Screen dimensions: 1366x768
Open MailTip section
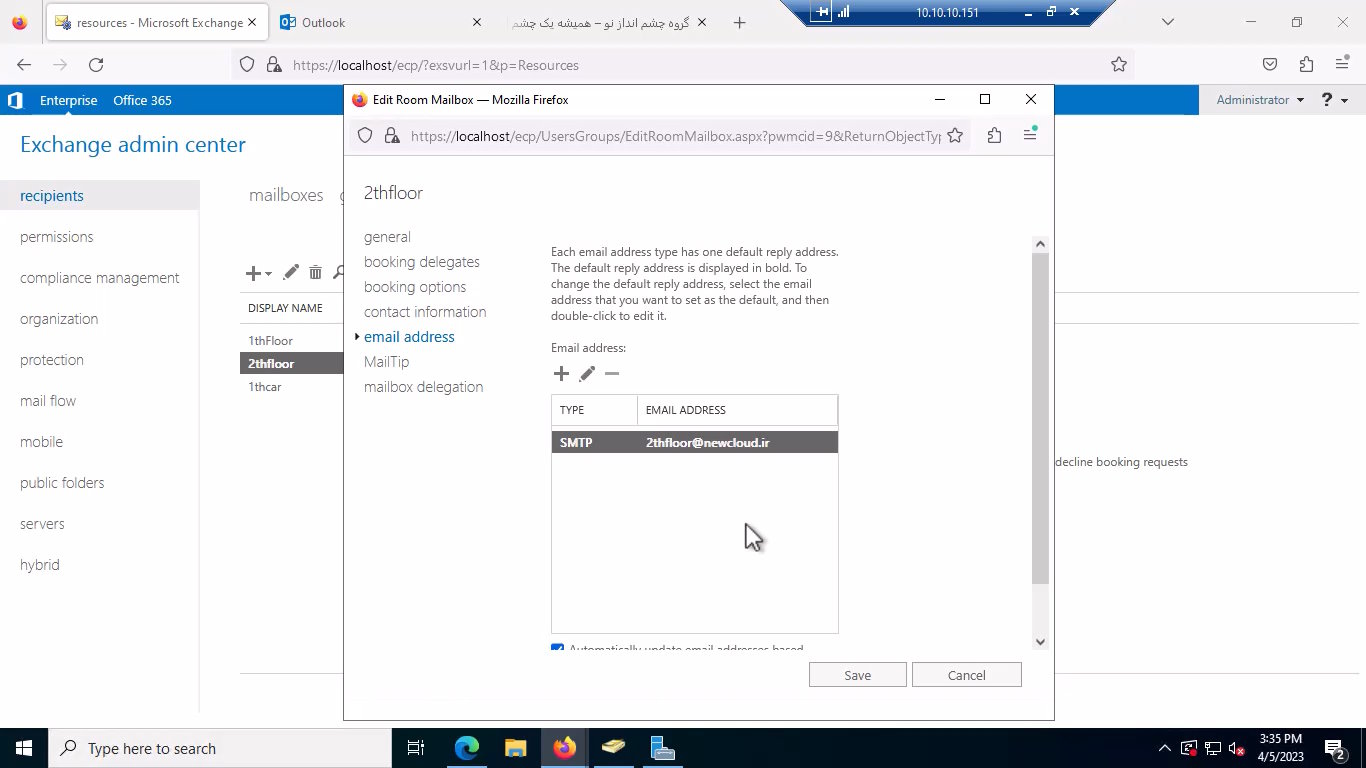[386, 362]
